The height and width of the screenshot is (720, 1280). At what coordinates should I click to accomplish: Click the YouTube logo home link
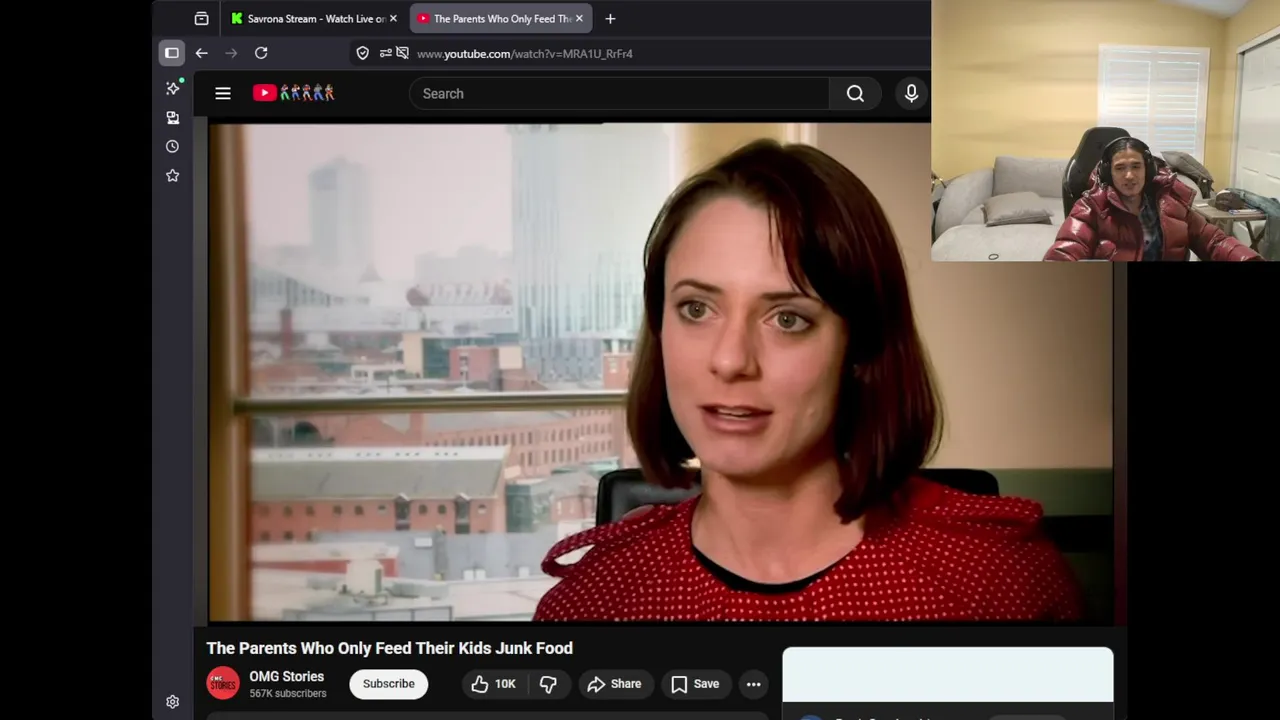(x=293, y=93)
